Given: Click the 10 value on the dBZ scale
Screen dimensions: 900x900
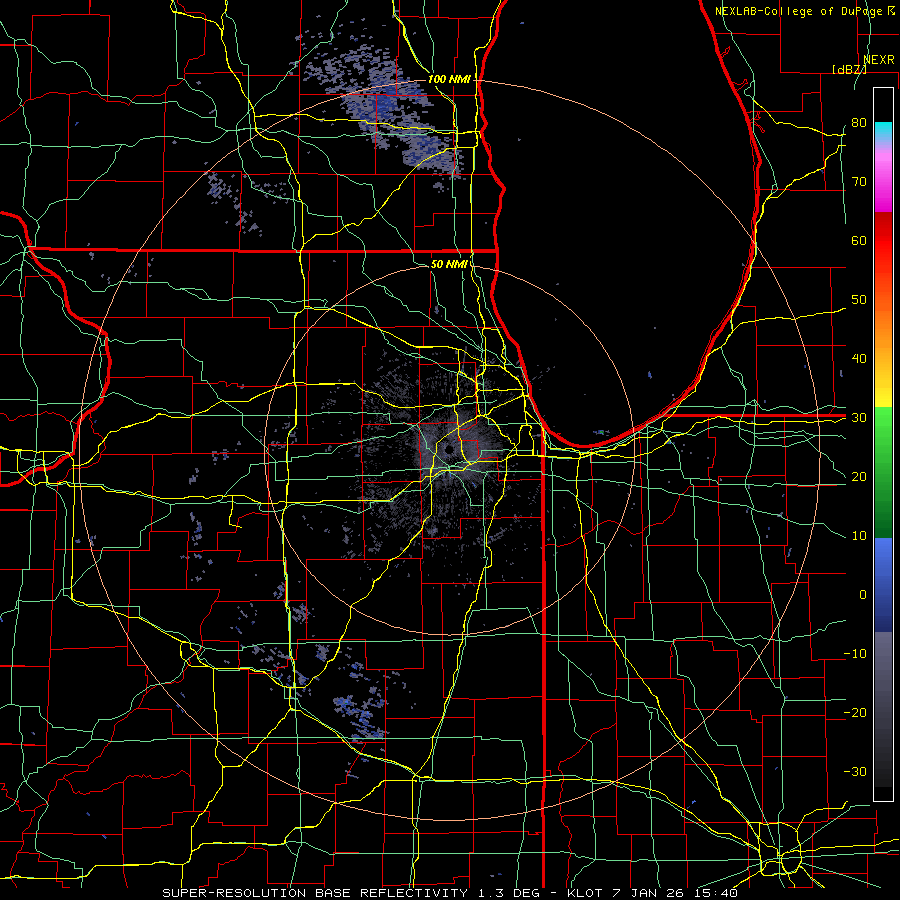Looking at the screenshot, I should pos(859,536).
